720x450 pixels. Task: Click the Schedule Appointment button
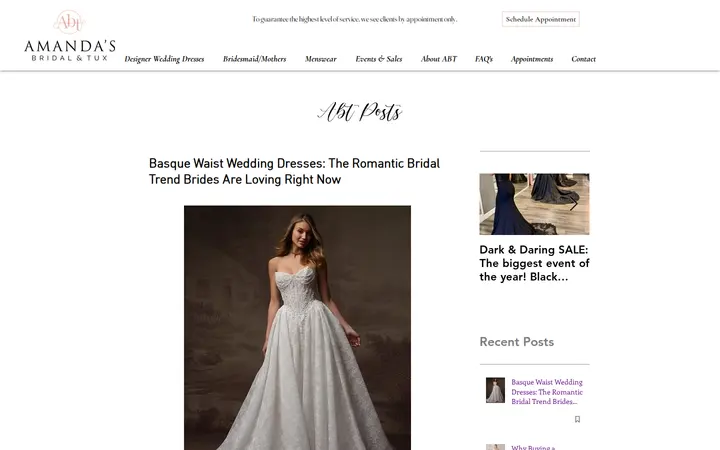coord(540,19)
